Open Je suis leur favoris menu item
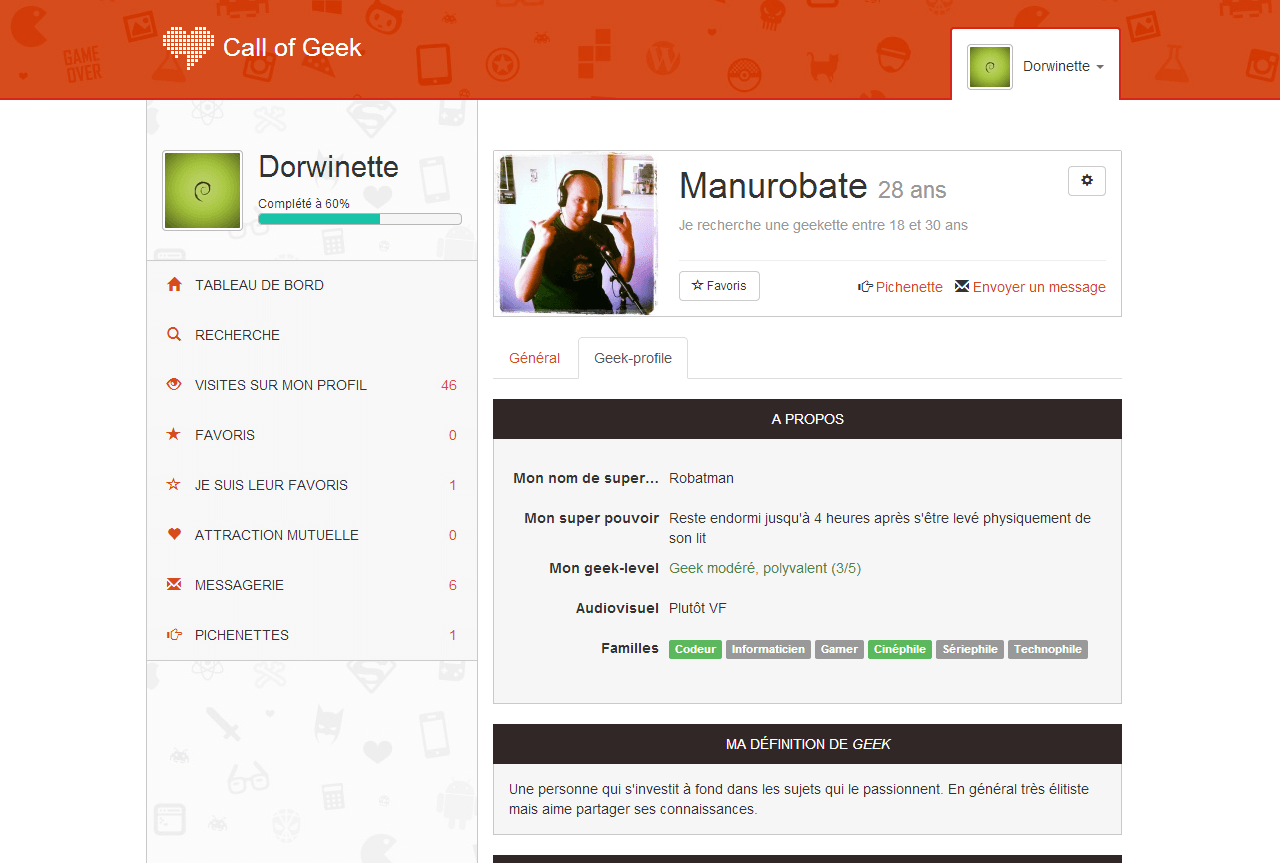The width and height of the screenshot is (1280, 863). click(271, 485)
